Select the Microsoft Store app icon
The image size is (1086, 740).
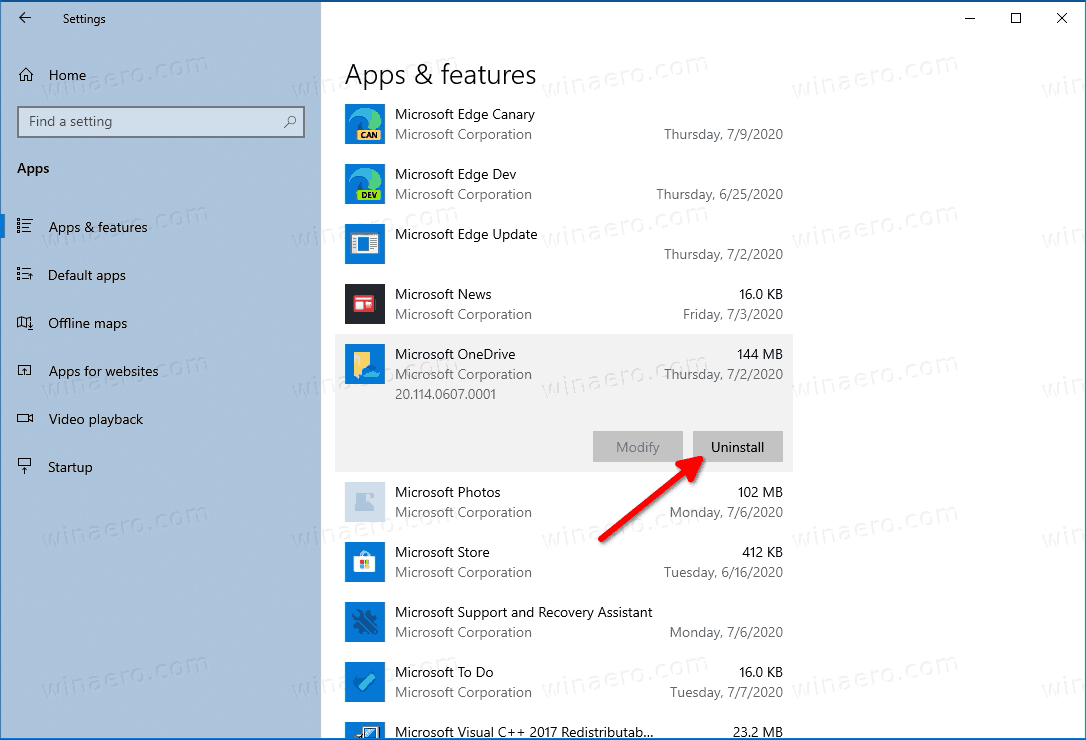365,562
